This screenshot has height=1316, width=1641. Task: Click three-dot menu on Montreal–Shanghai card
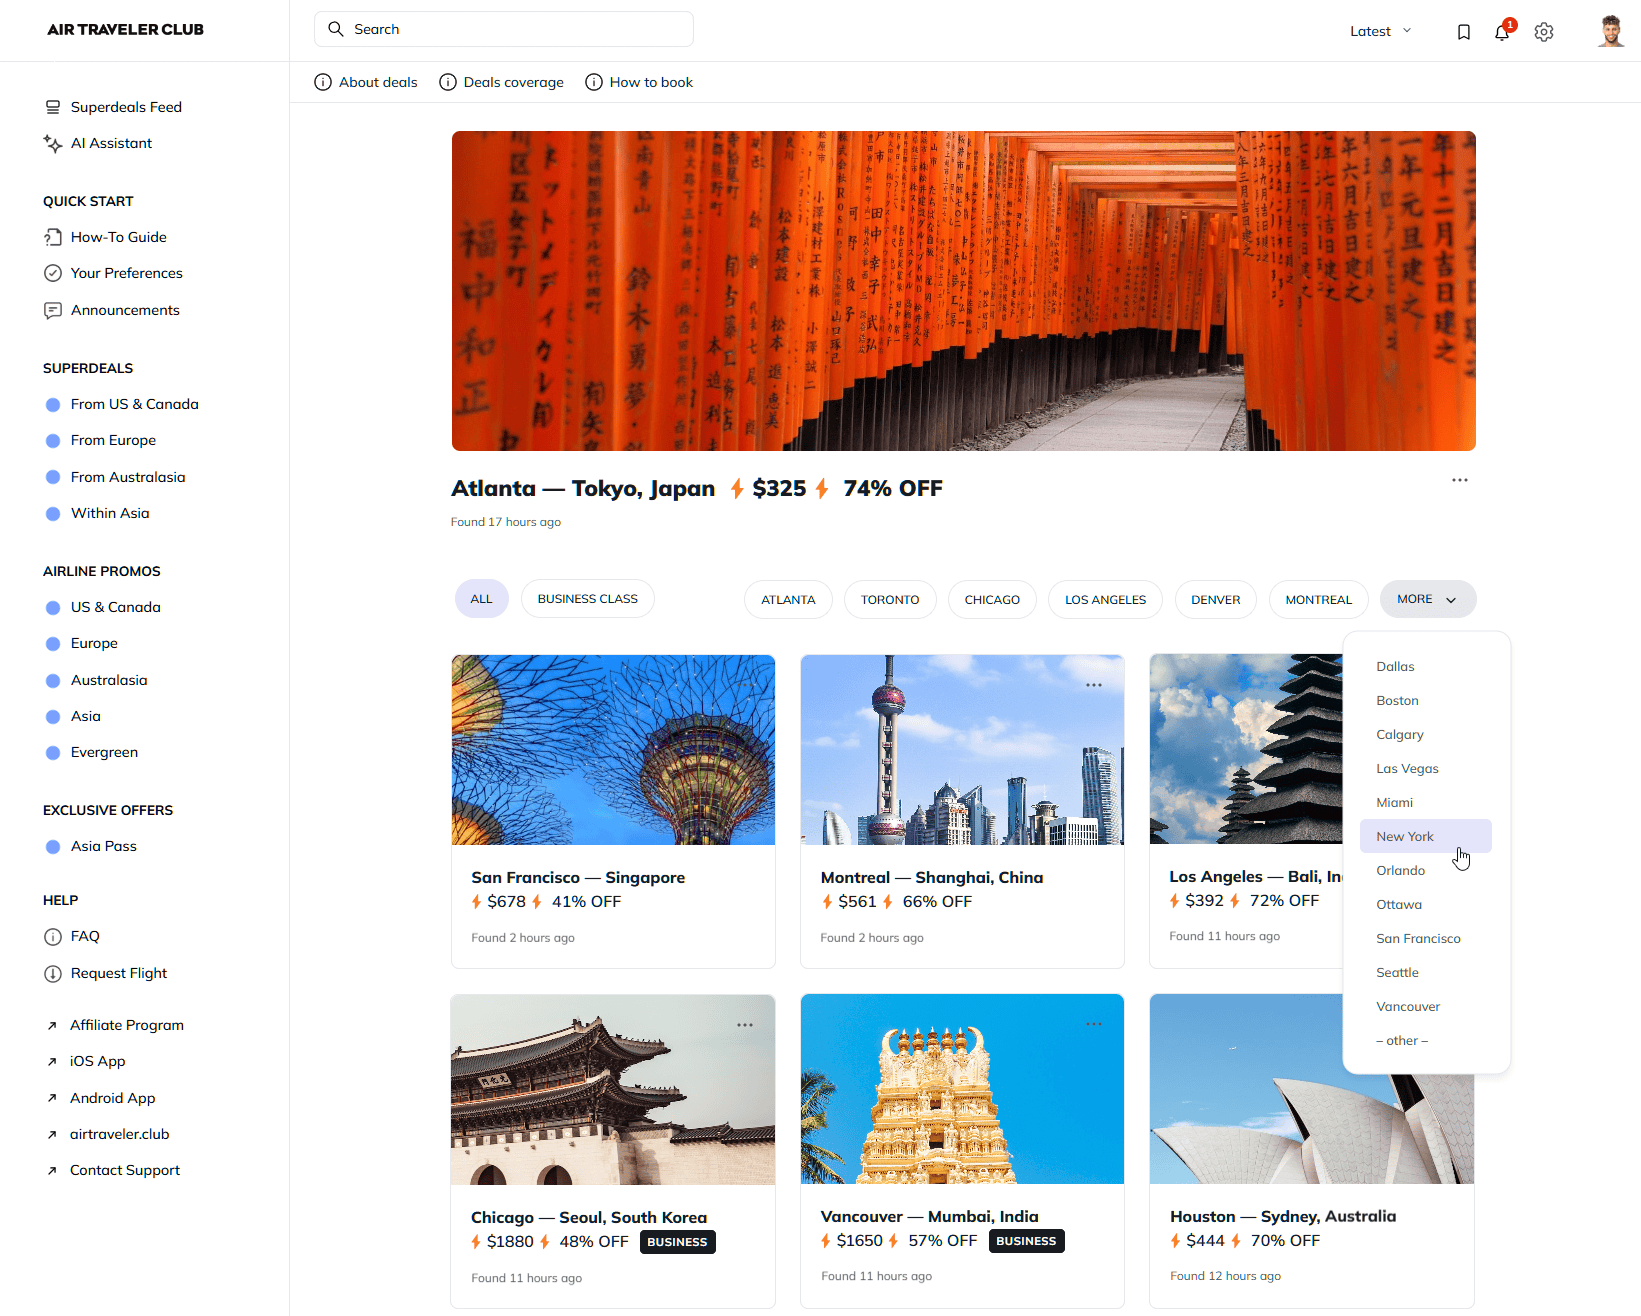tap(1093, 685)
